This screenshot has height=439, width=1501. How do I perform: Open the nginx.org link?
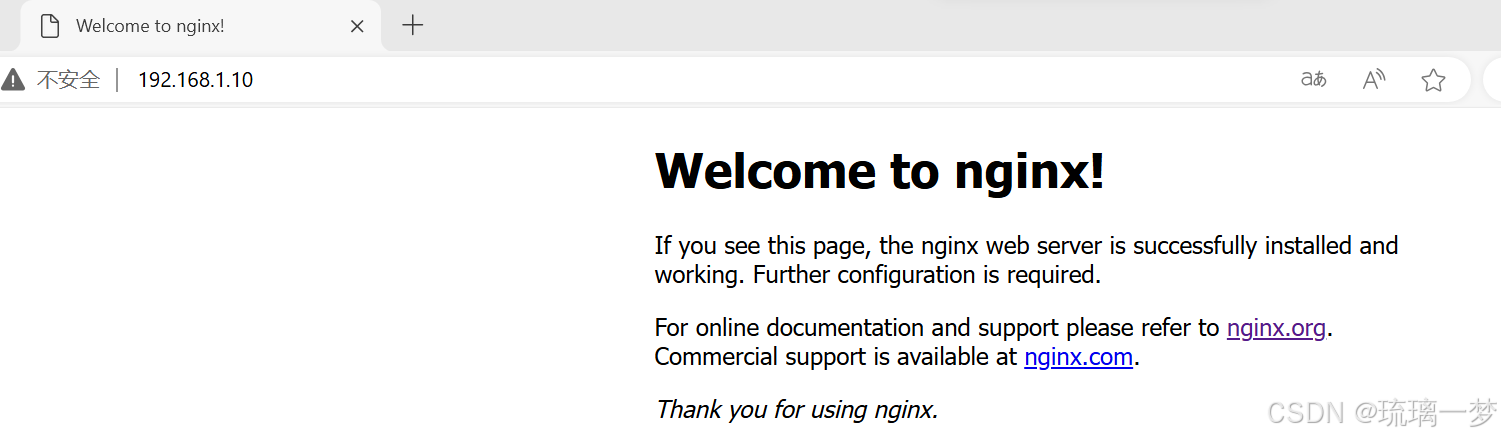pyautogui.click(x=1276, y=328)
